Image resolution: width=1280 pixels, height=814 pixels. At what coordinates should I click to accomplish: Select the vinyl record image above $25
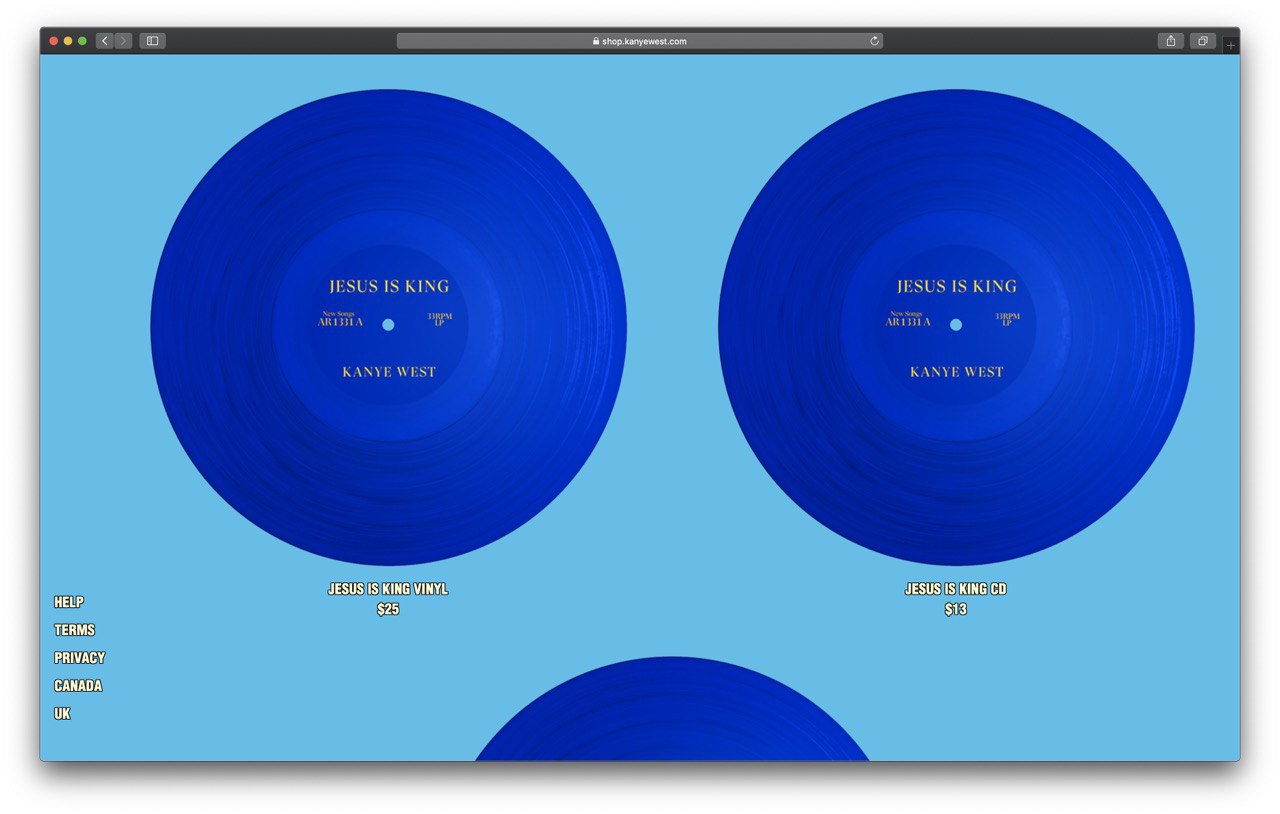tap(389, 327)
